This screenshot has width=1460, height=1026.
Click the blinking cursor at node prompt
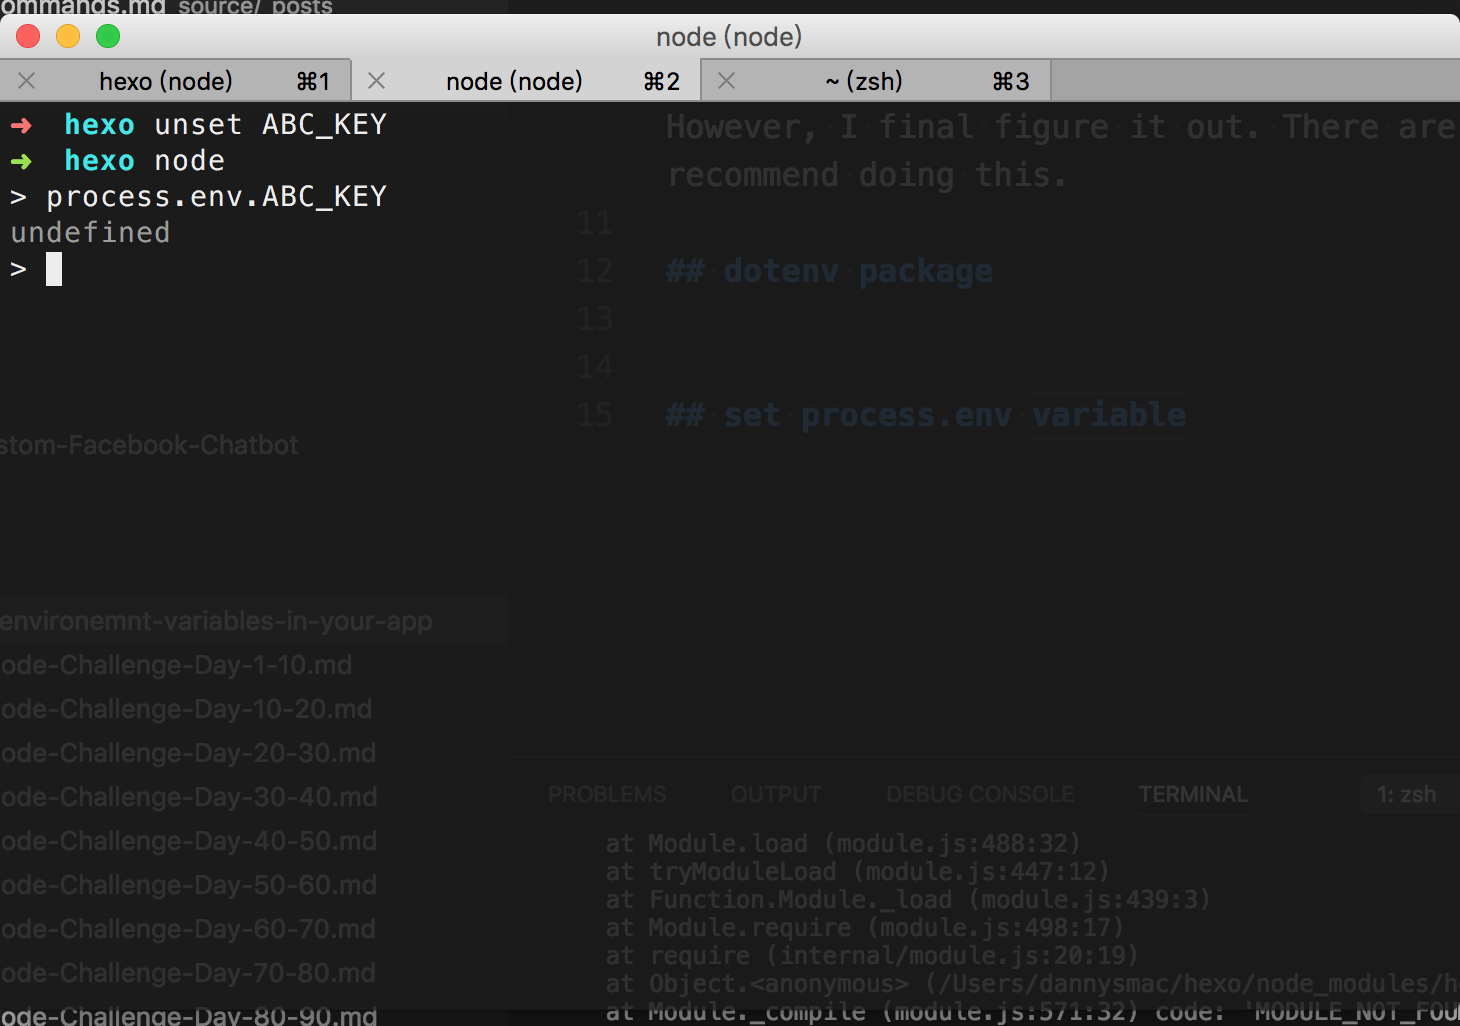coord(54,269)
